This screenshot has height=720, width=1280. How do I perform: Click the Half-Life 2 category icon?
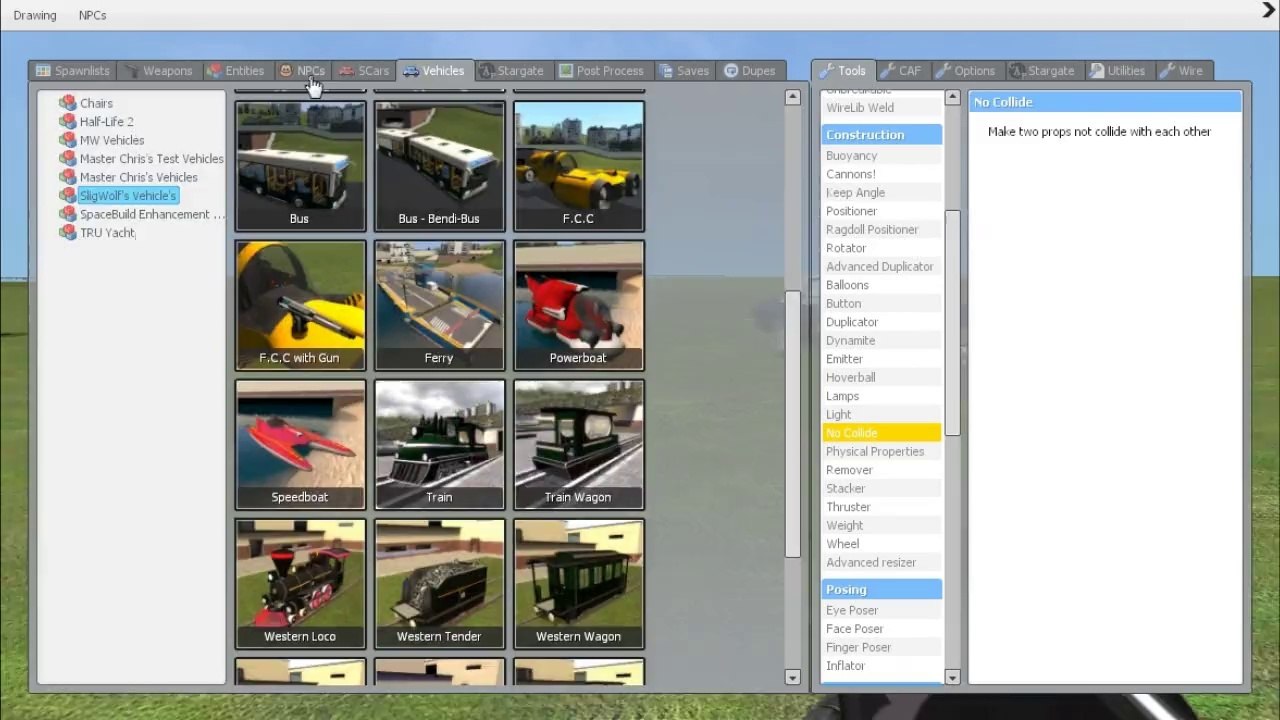tap(68, 122)
